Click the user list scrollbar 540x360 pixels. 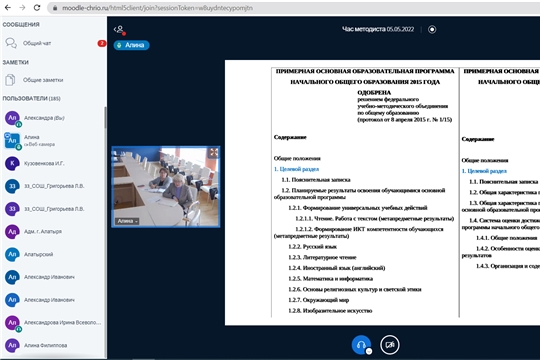pyautogui.click(x=105, y=117)
